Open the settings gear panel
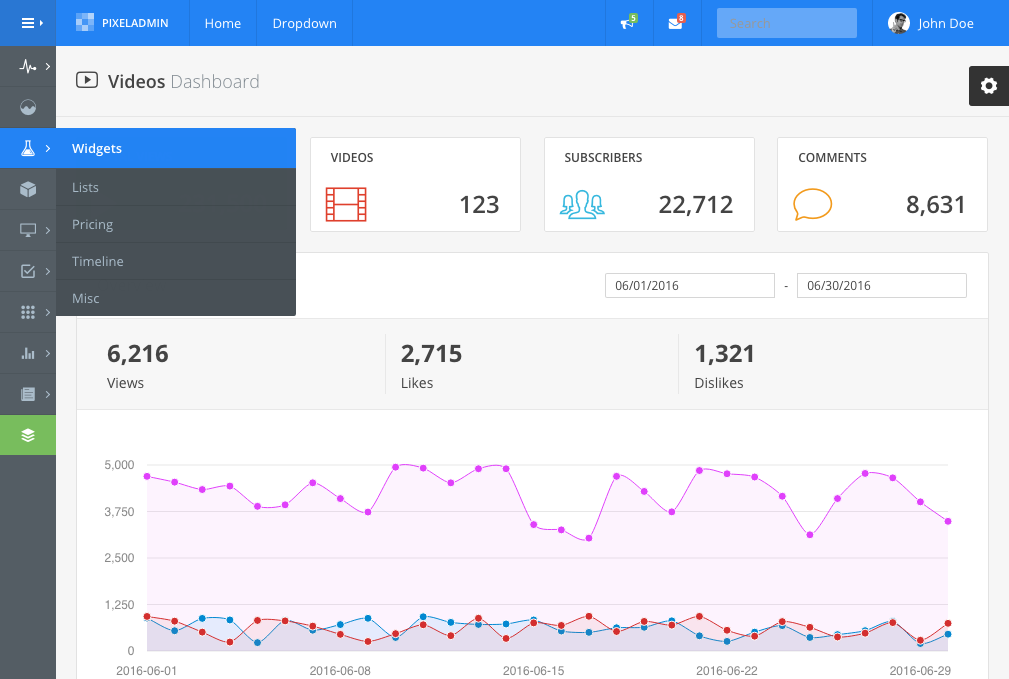The width and height of the screenshot is (1009, 679). tap(988, 86)
